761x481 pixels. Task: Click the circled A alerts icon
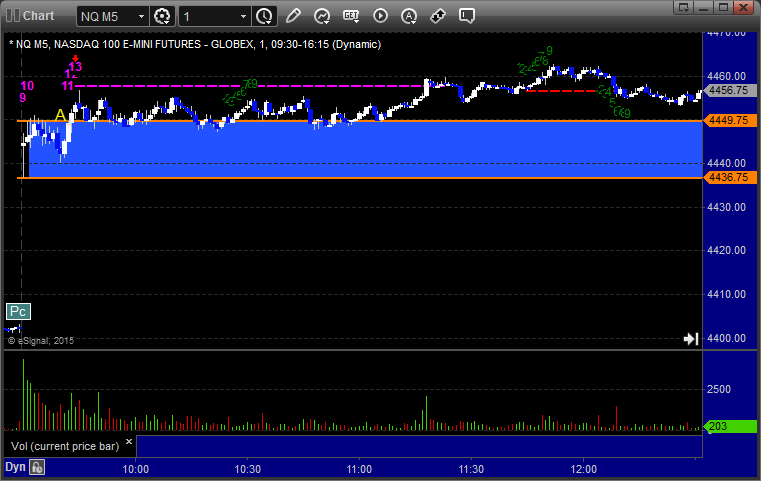[408, 16]
